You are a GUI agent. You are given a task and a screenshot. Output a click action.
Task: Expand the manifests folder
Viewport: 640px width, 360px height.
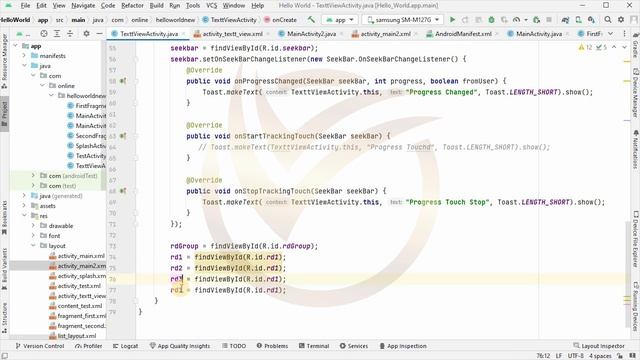pyautogui.click(x=24, y=56)
